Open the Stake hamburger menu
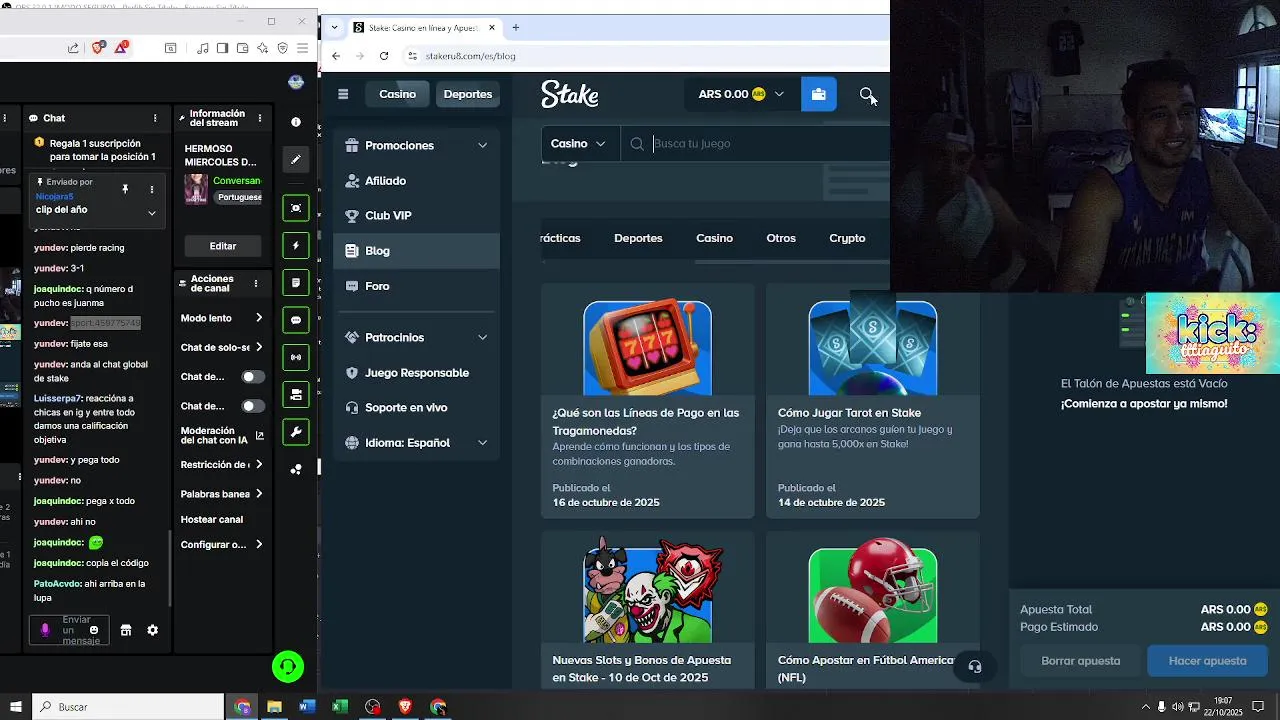 tap(343, 94)
